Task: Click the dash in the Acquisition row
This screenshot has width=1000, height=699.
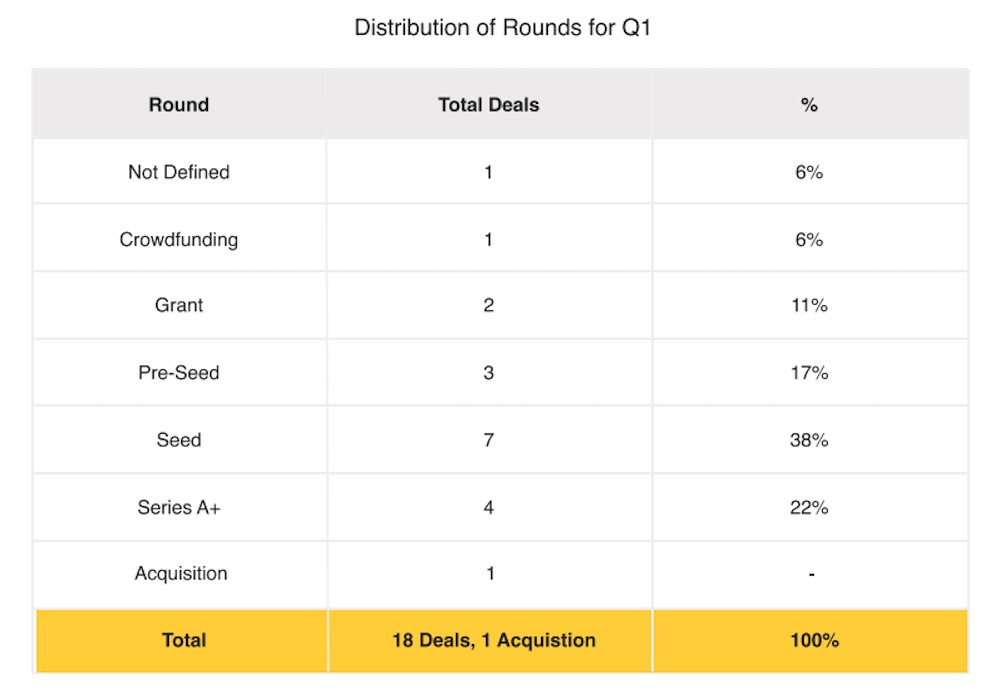Action: (x=811, y=574)
